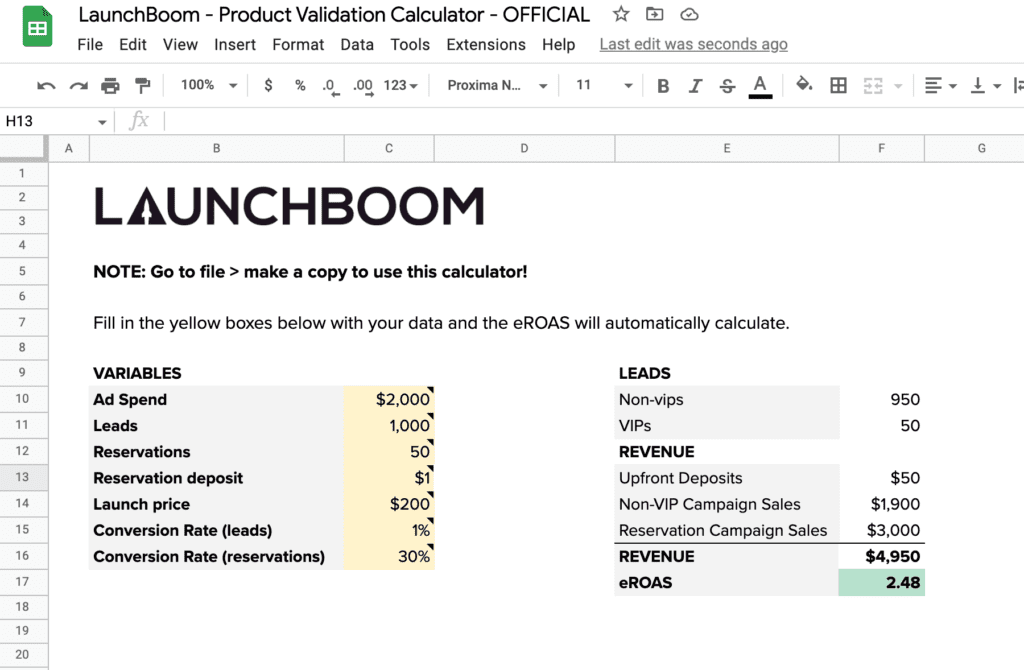Select the Launch price cell $200
Screen dimensions: 1024x670
[x=389, y=503]
